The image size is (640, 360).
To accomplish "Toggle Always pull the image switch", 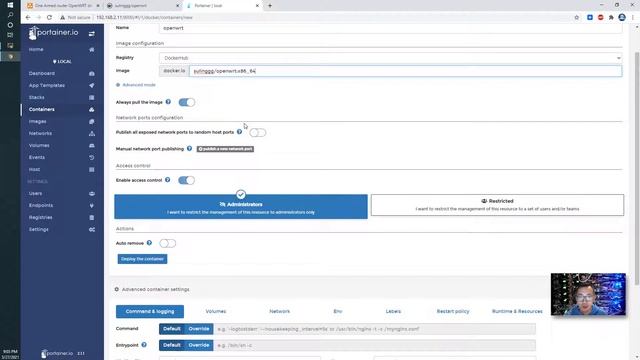I will click(x=187, y=102).
